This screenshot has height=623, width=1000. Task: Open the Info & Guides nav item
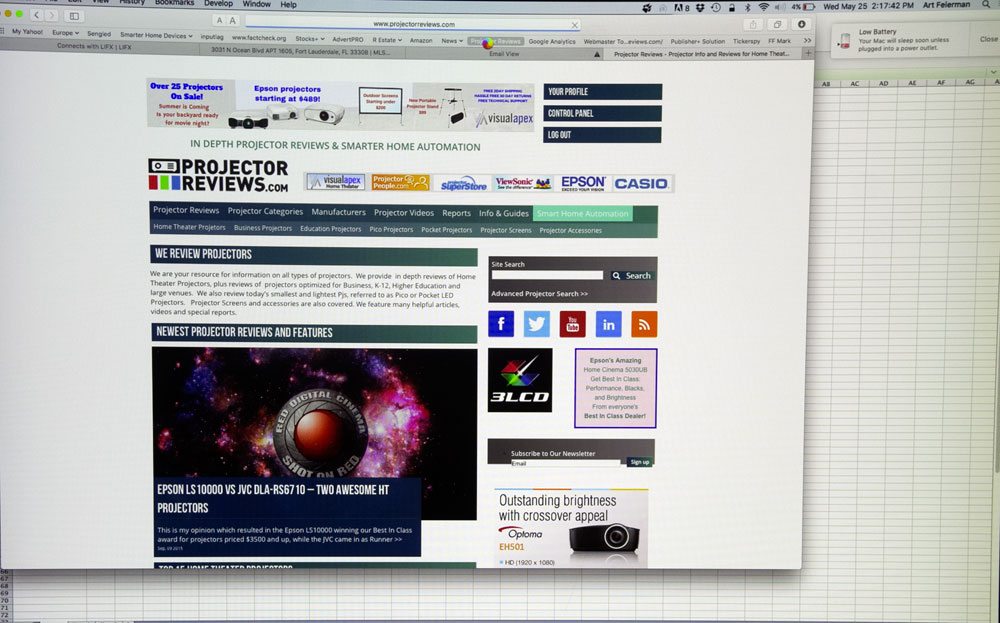504,213
